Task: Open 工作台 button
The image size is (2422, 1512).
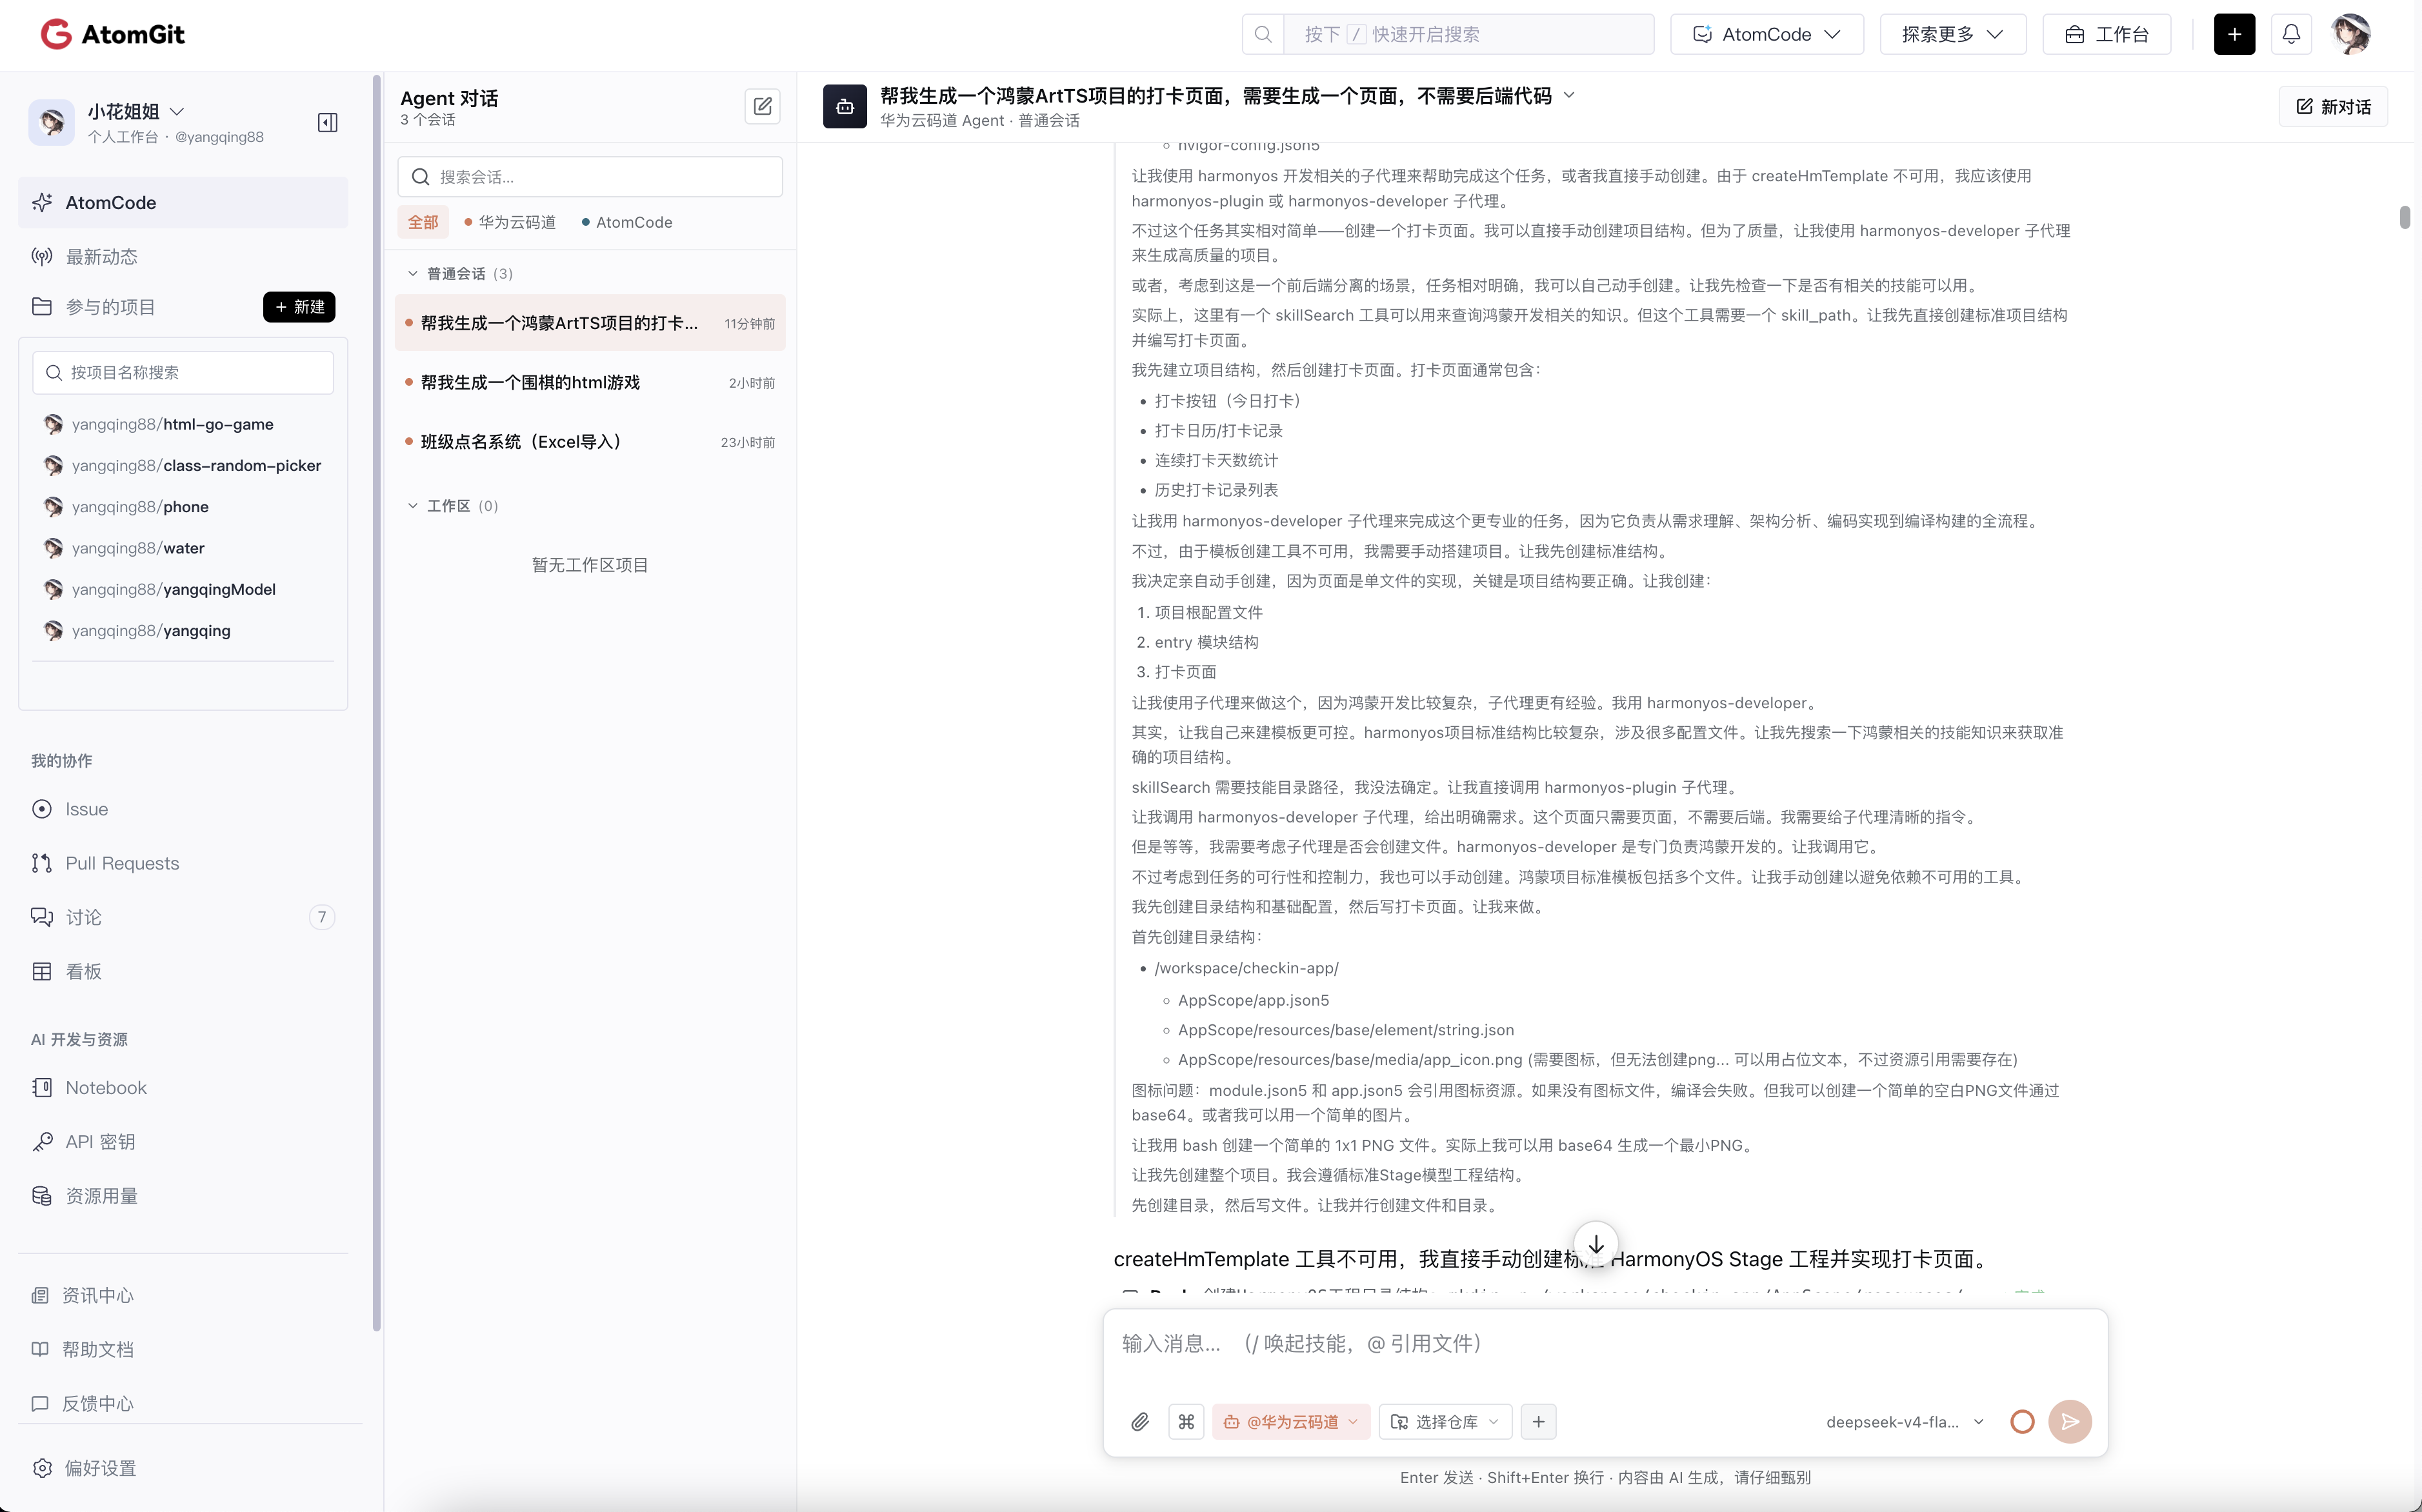Action: (x=2106, y=34)
